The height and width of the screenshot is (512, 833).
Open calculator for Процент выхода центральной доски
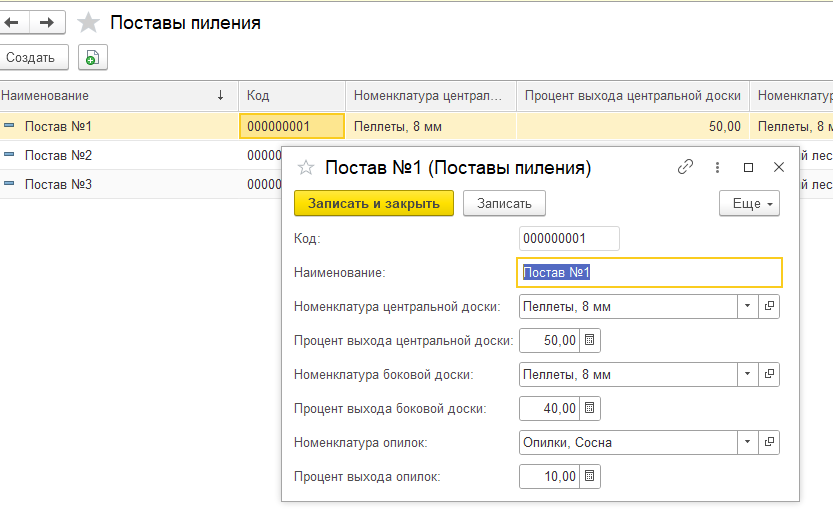pyautogui.click(x=590, y=340)
